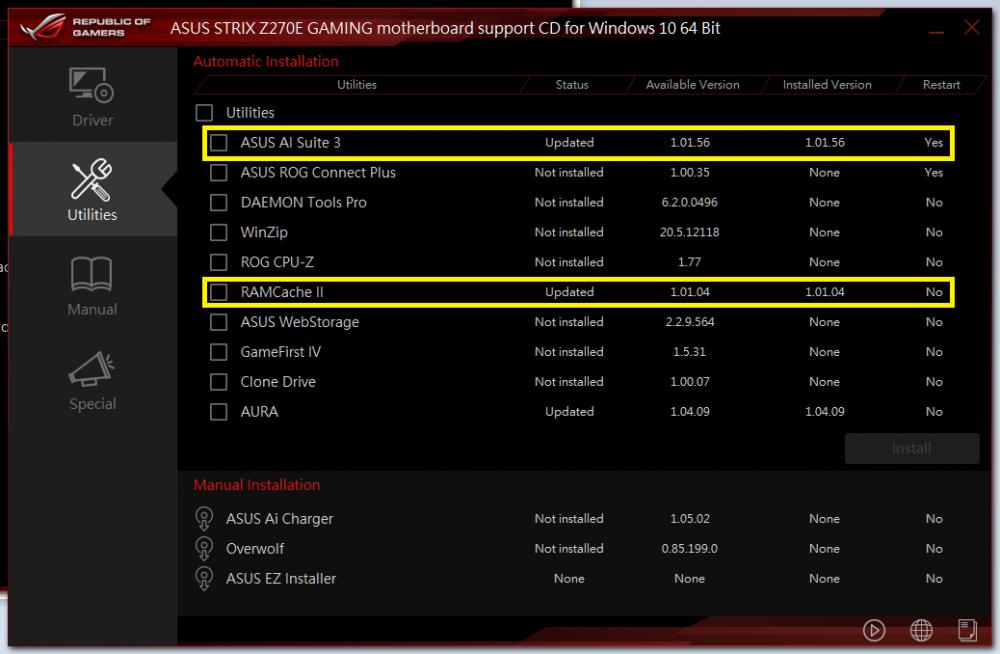Select the Utilities wrench icon
Viewport: 1000px width, 654px height.
click(x=92, y=180)
